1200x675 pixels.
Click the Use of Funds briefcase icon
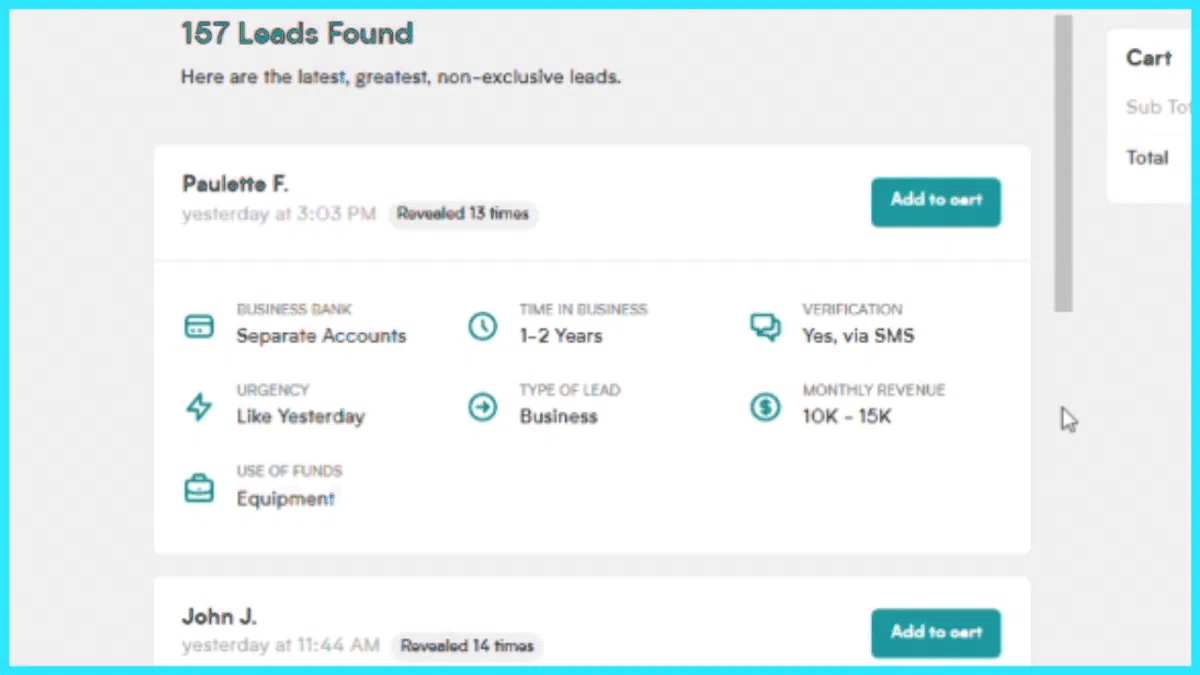(x=199, y=488)
